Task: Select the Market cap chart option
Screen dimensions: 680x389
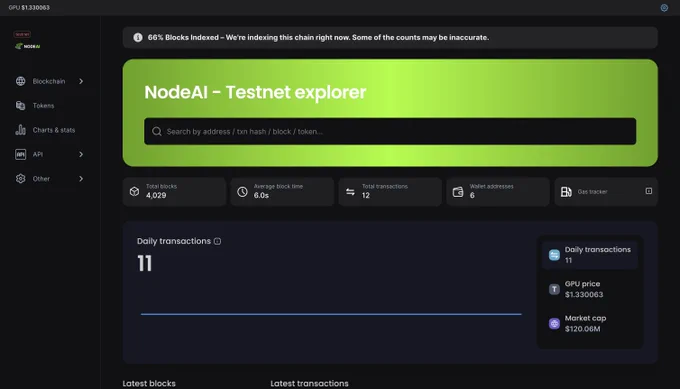Action: pos(590,324)
